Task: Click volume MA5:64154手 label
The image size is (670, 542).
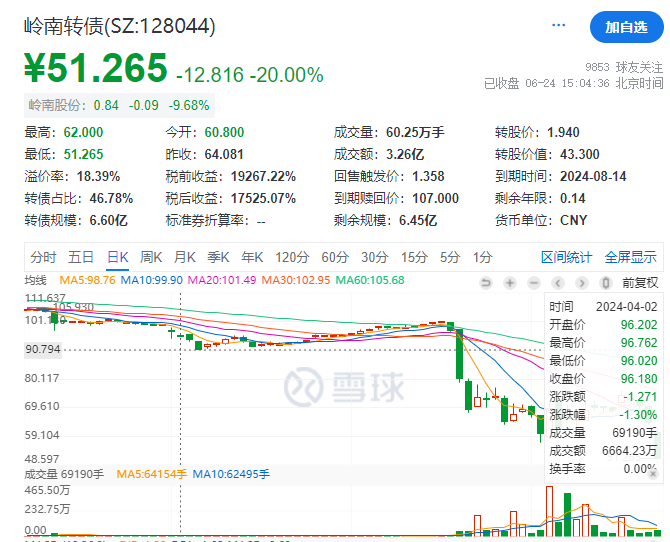Action: click(x=152, y=474)
